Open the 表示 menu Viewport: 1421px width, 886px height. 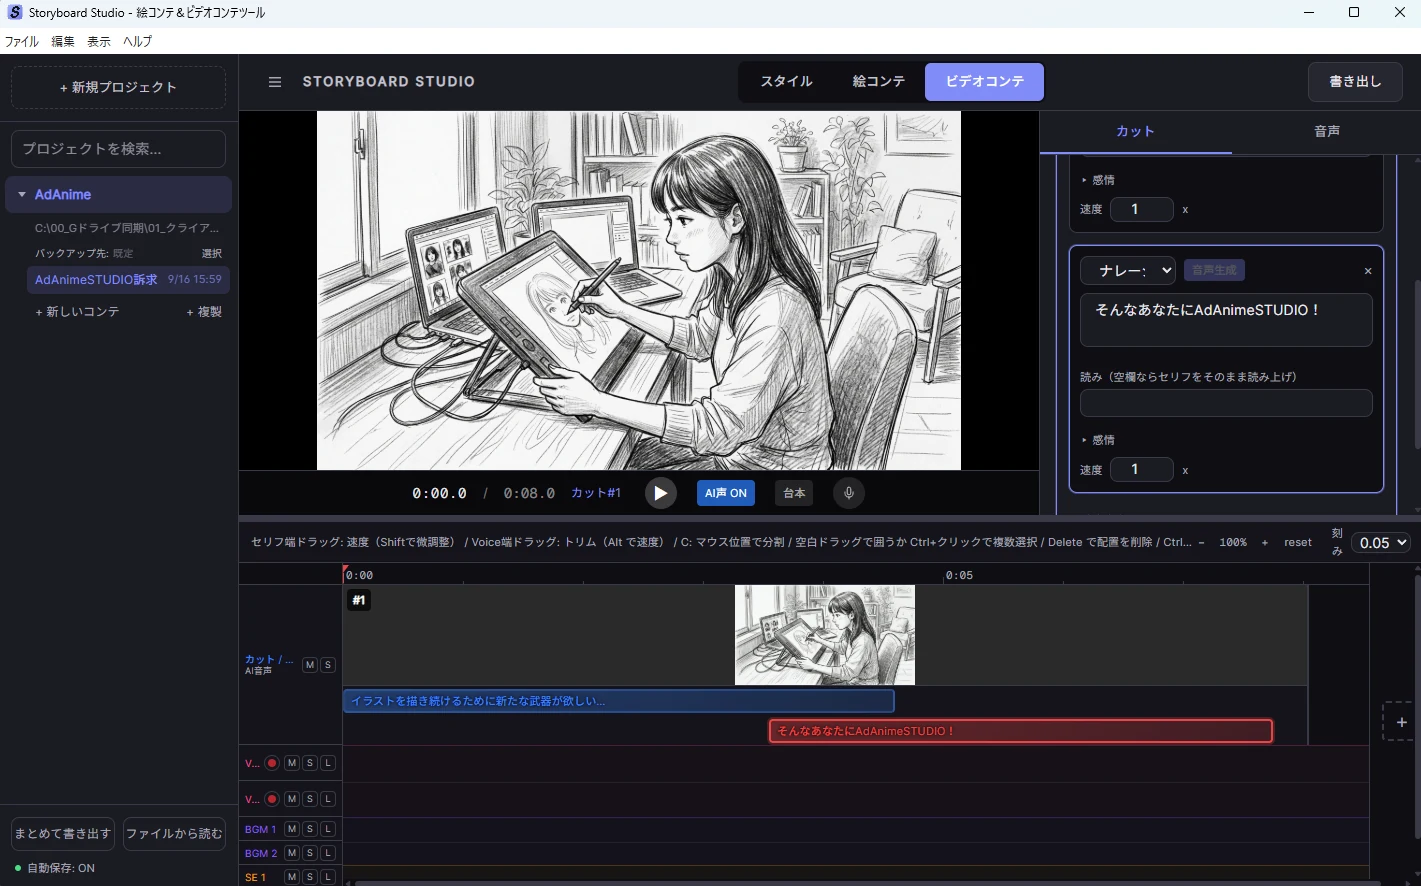99,41
